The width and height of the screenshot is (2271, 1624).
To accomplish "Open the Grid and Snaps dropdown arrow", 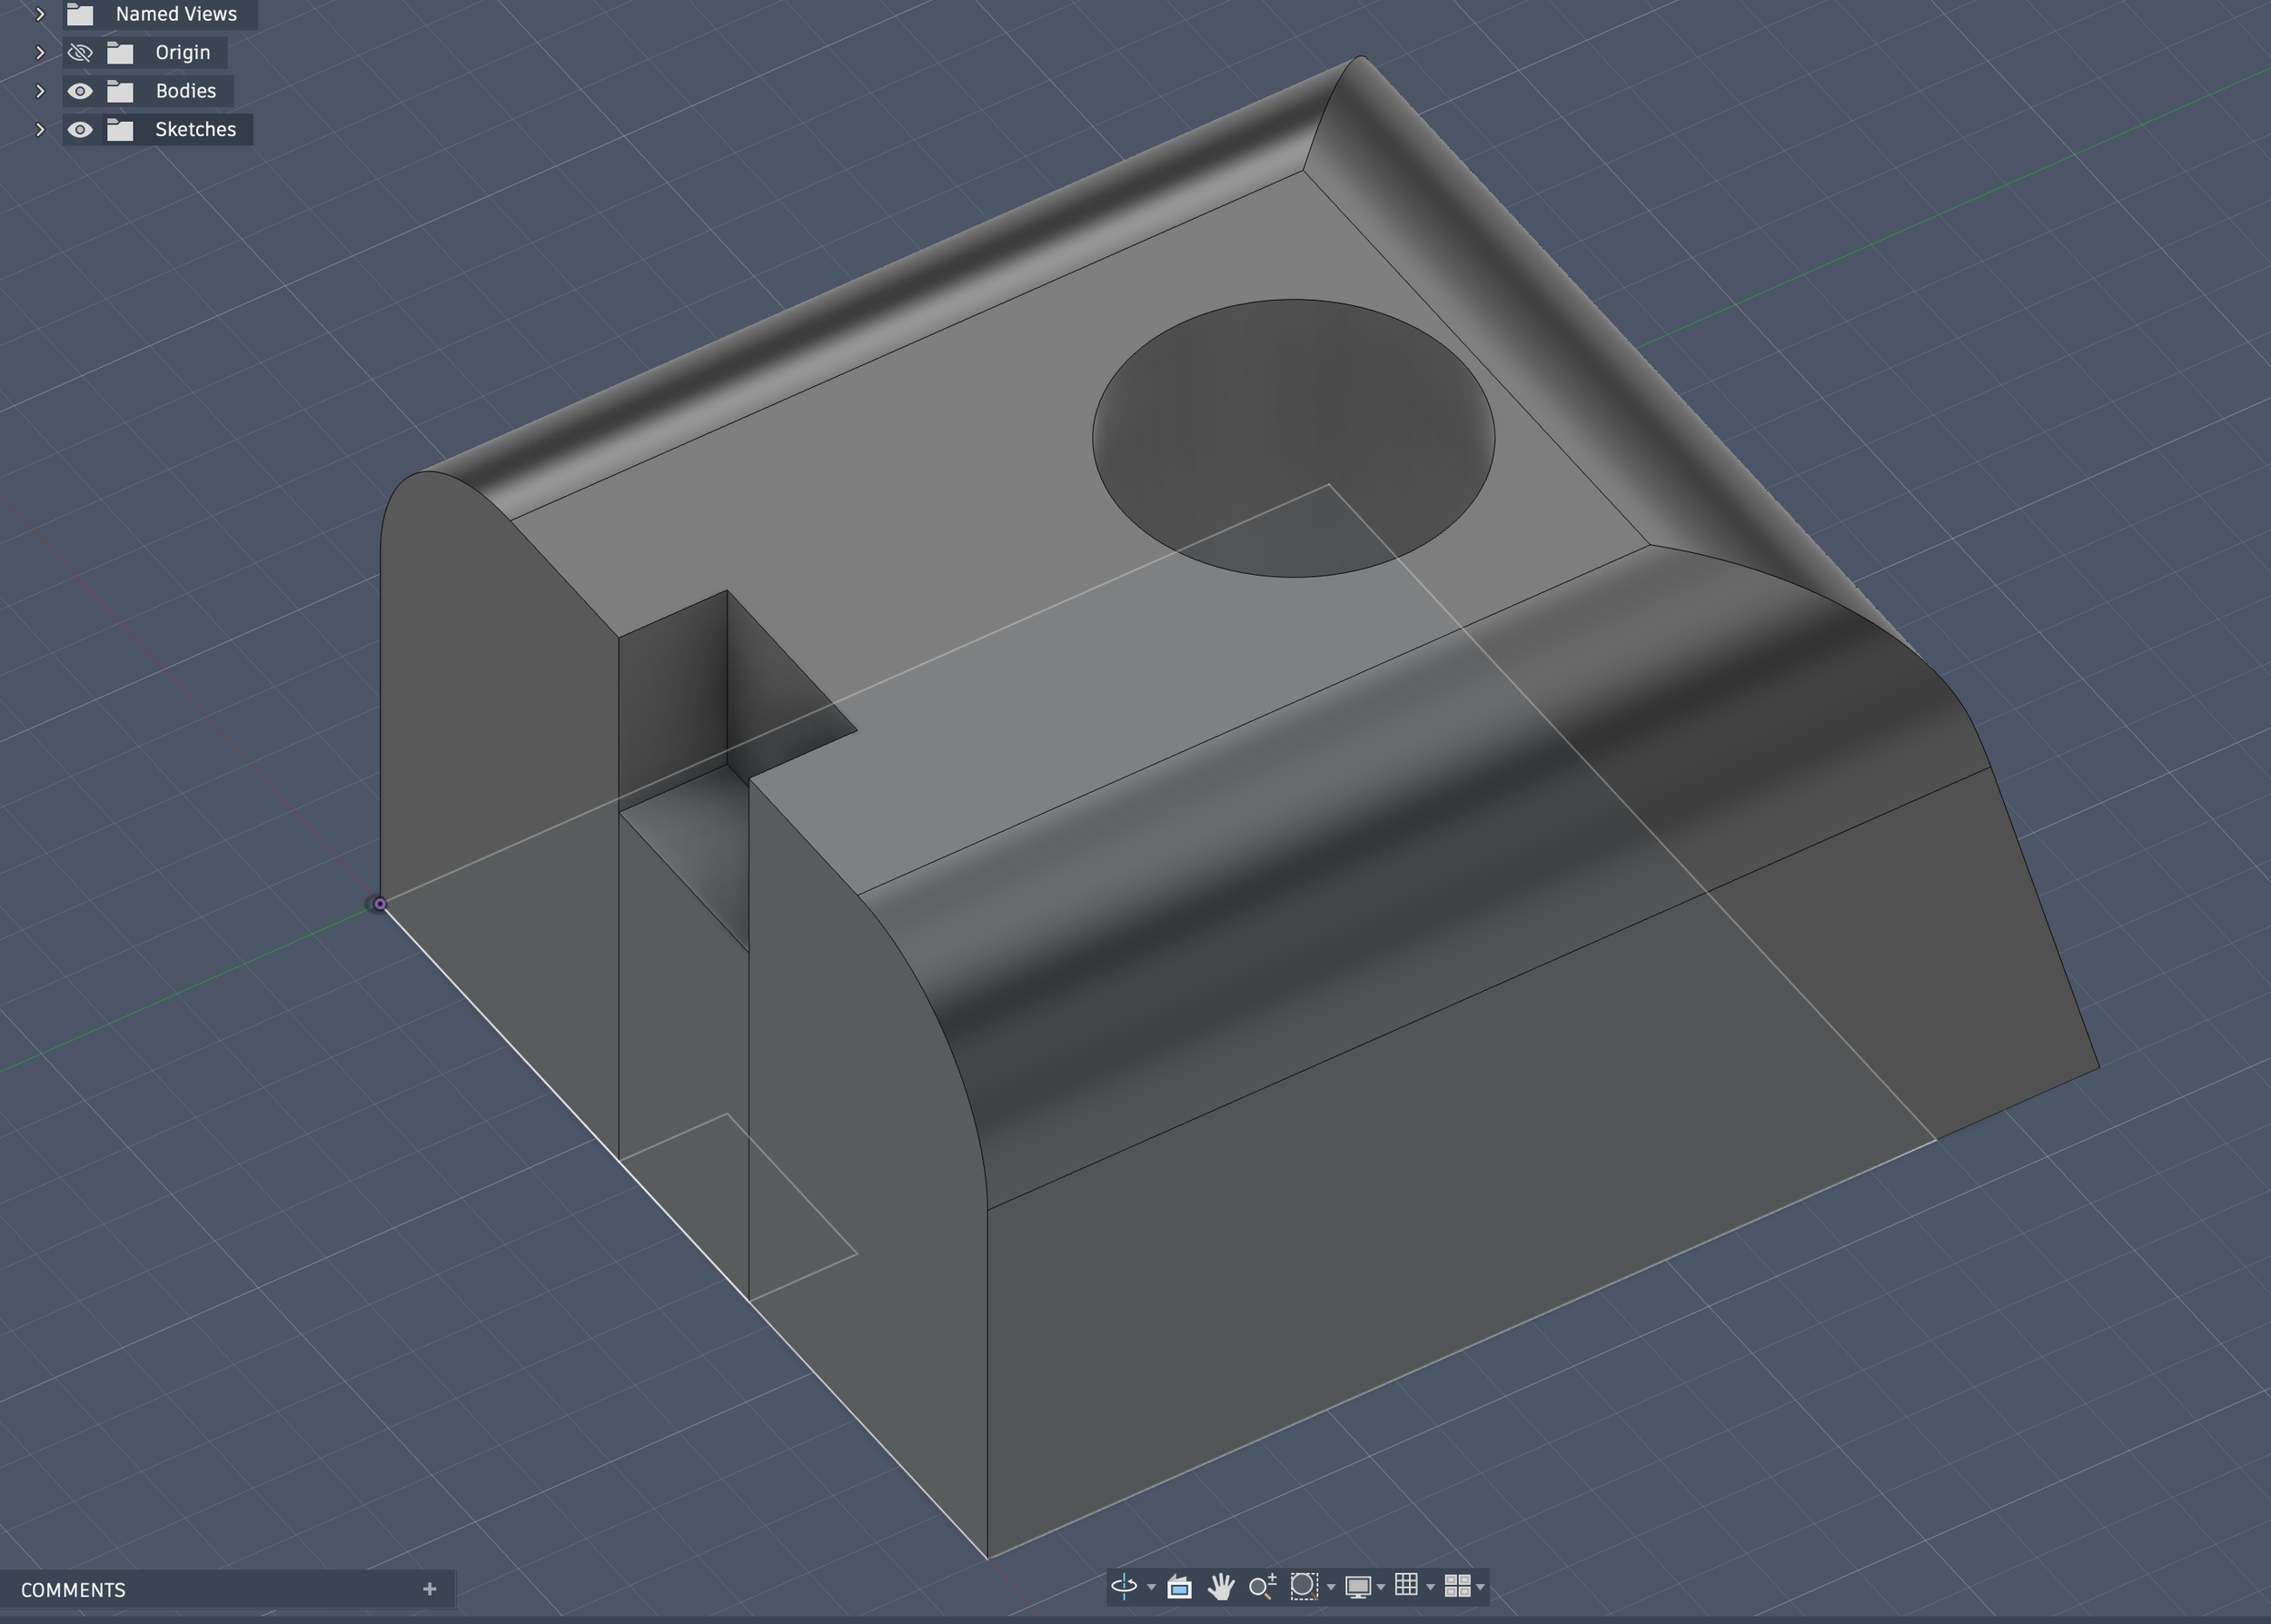I will [1430, 1587].
